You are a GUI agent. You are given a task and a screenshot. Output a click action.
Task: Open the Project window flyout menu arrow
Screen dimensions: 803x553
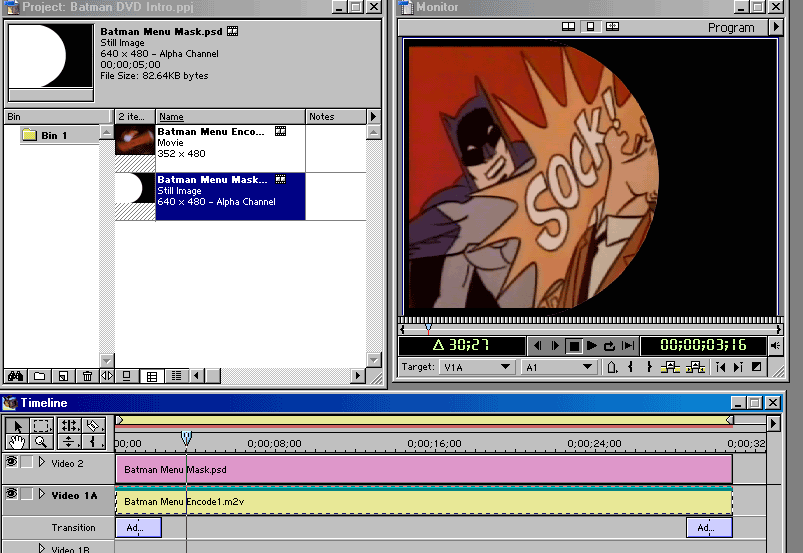pyautogui.click(x=373, y=117)
